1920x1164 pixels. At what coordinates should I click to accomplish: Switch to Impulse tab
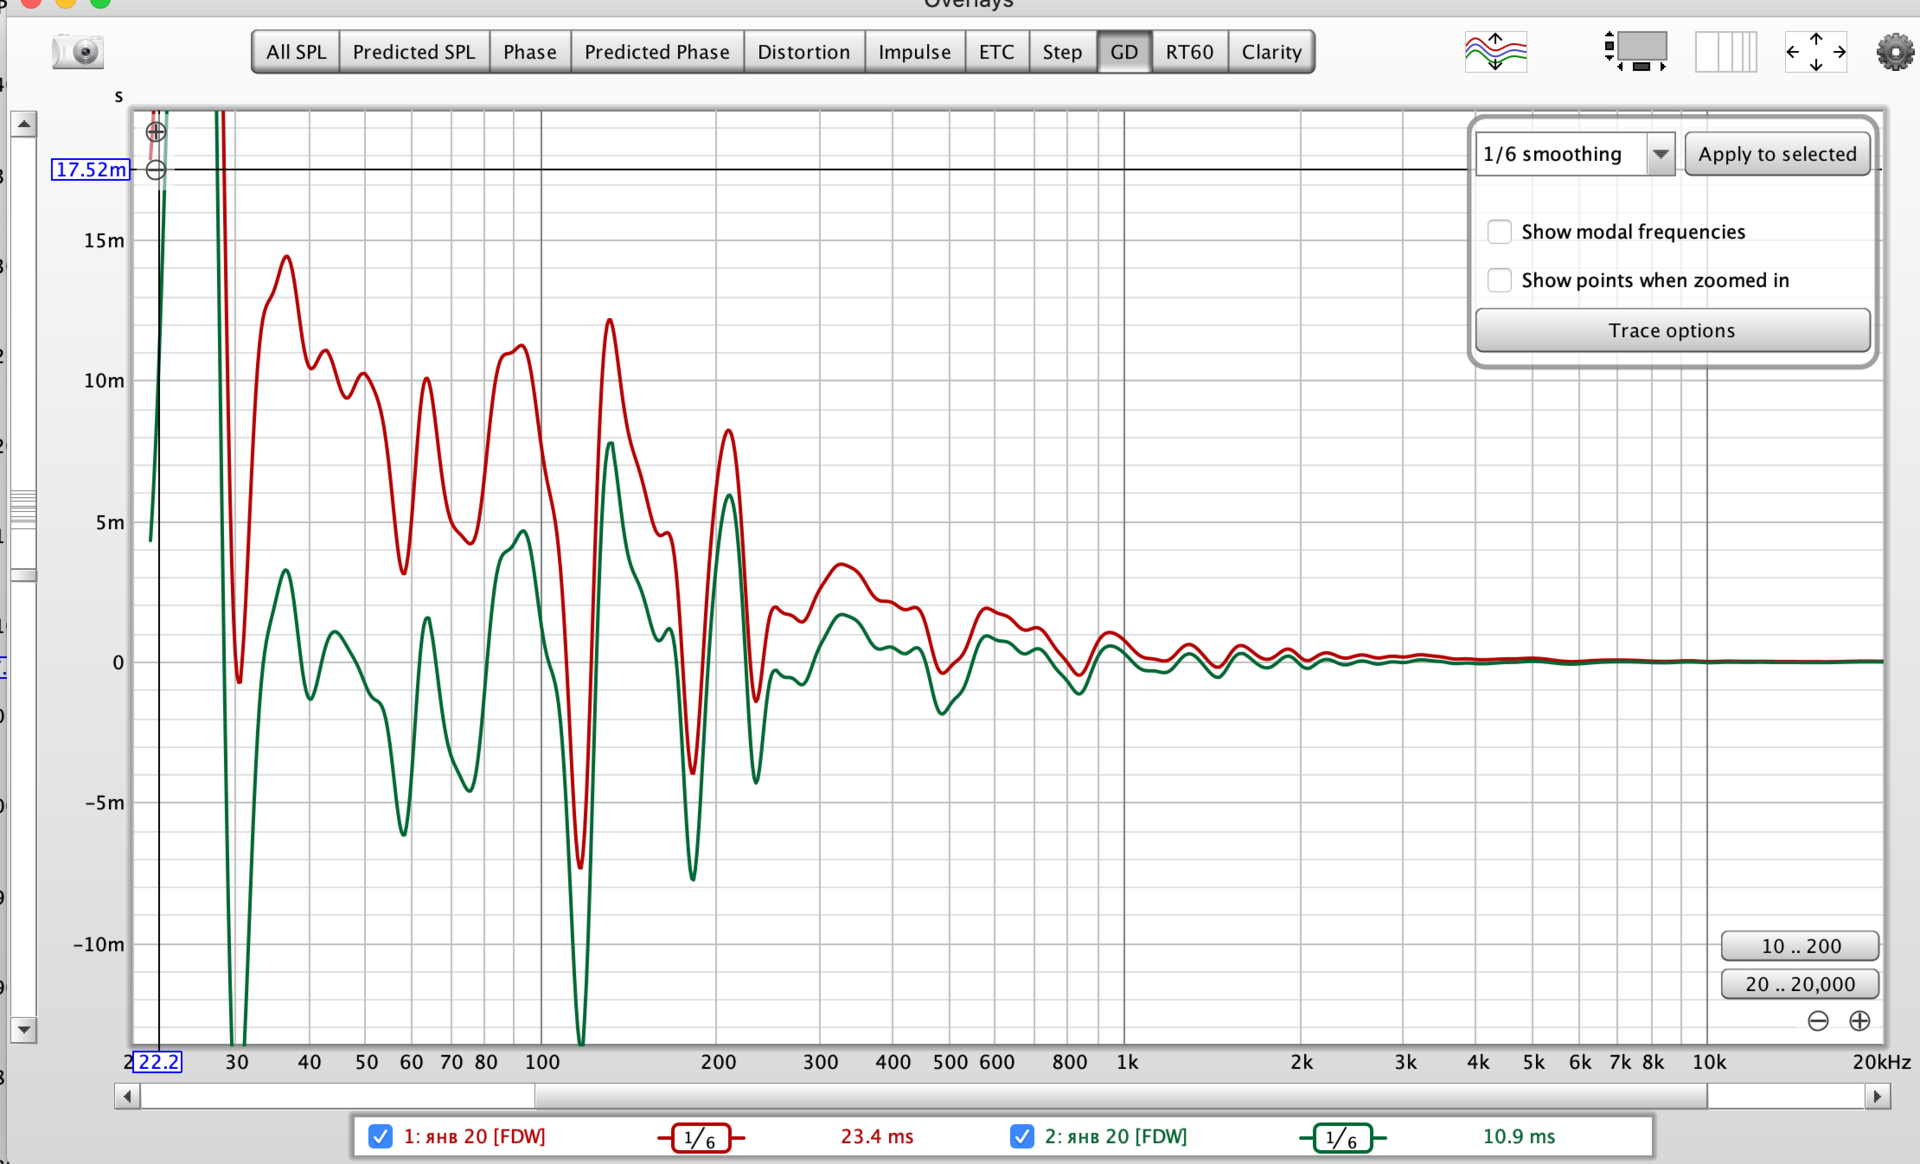(915, 52)
